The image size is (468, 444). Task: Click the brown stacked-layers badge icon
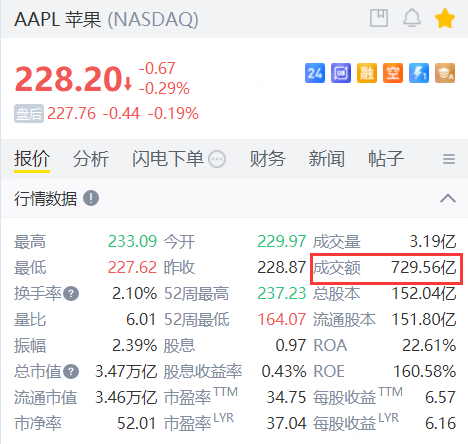click(x=445, y=73)
